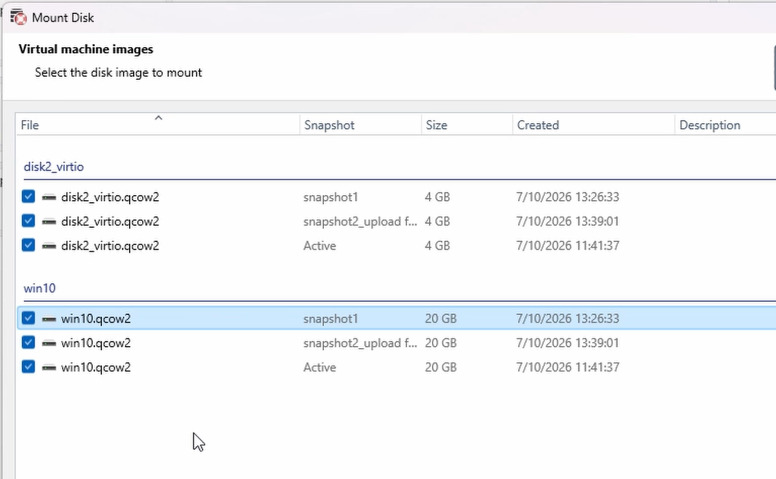The image size is (776, 479).
Task: Uncheck win10.qcow2 snapshot1 checkbox
Action: (x=28, y=318)
